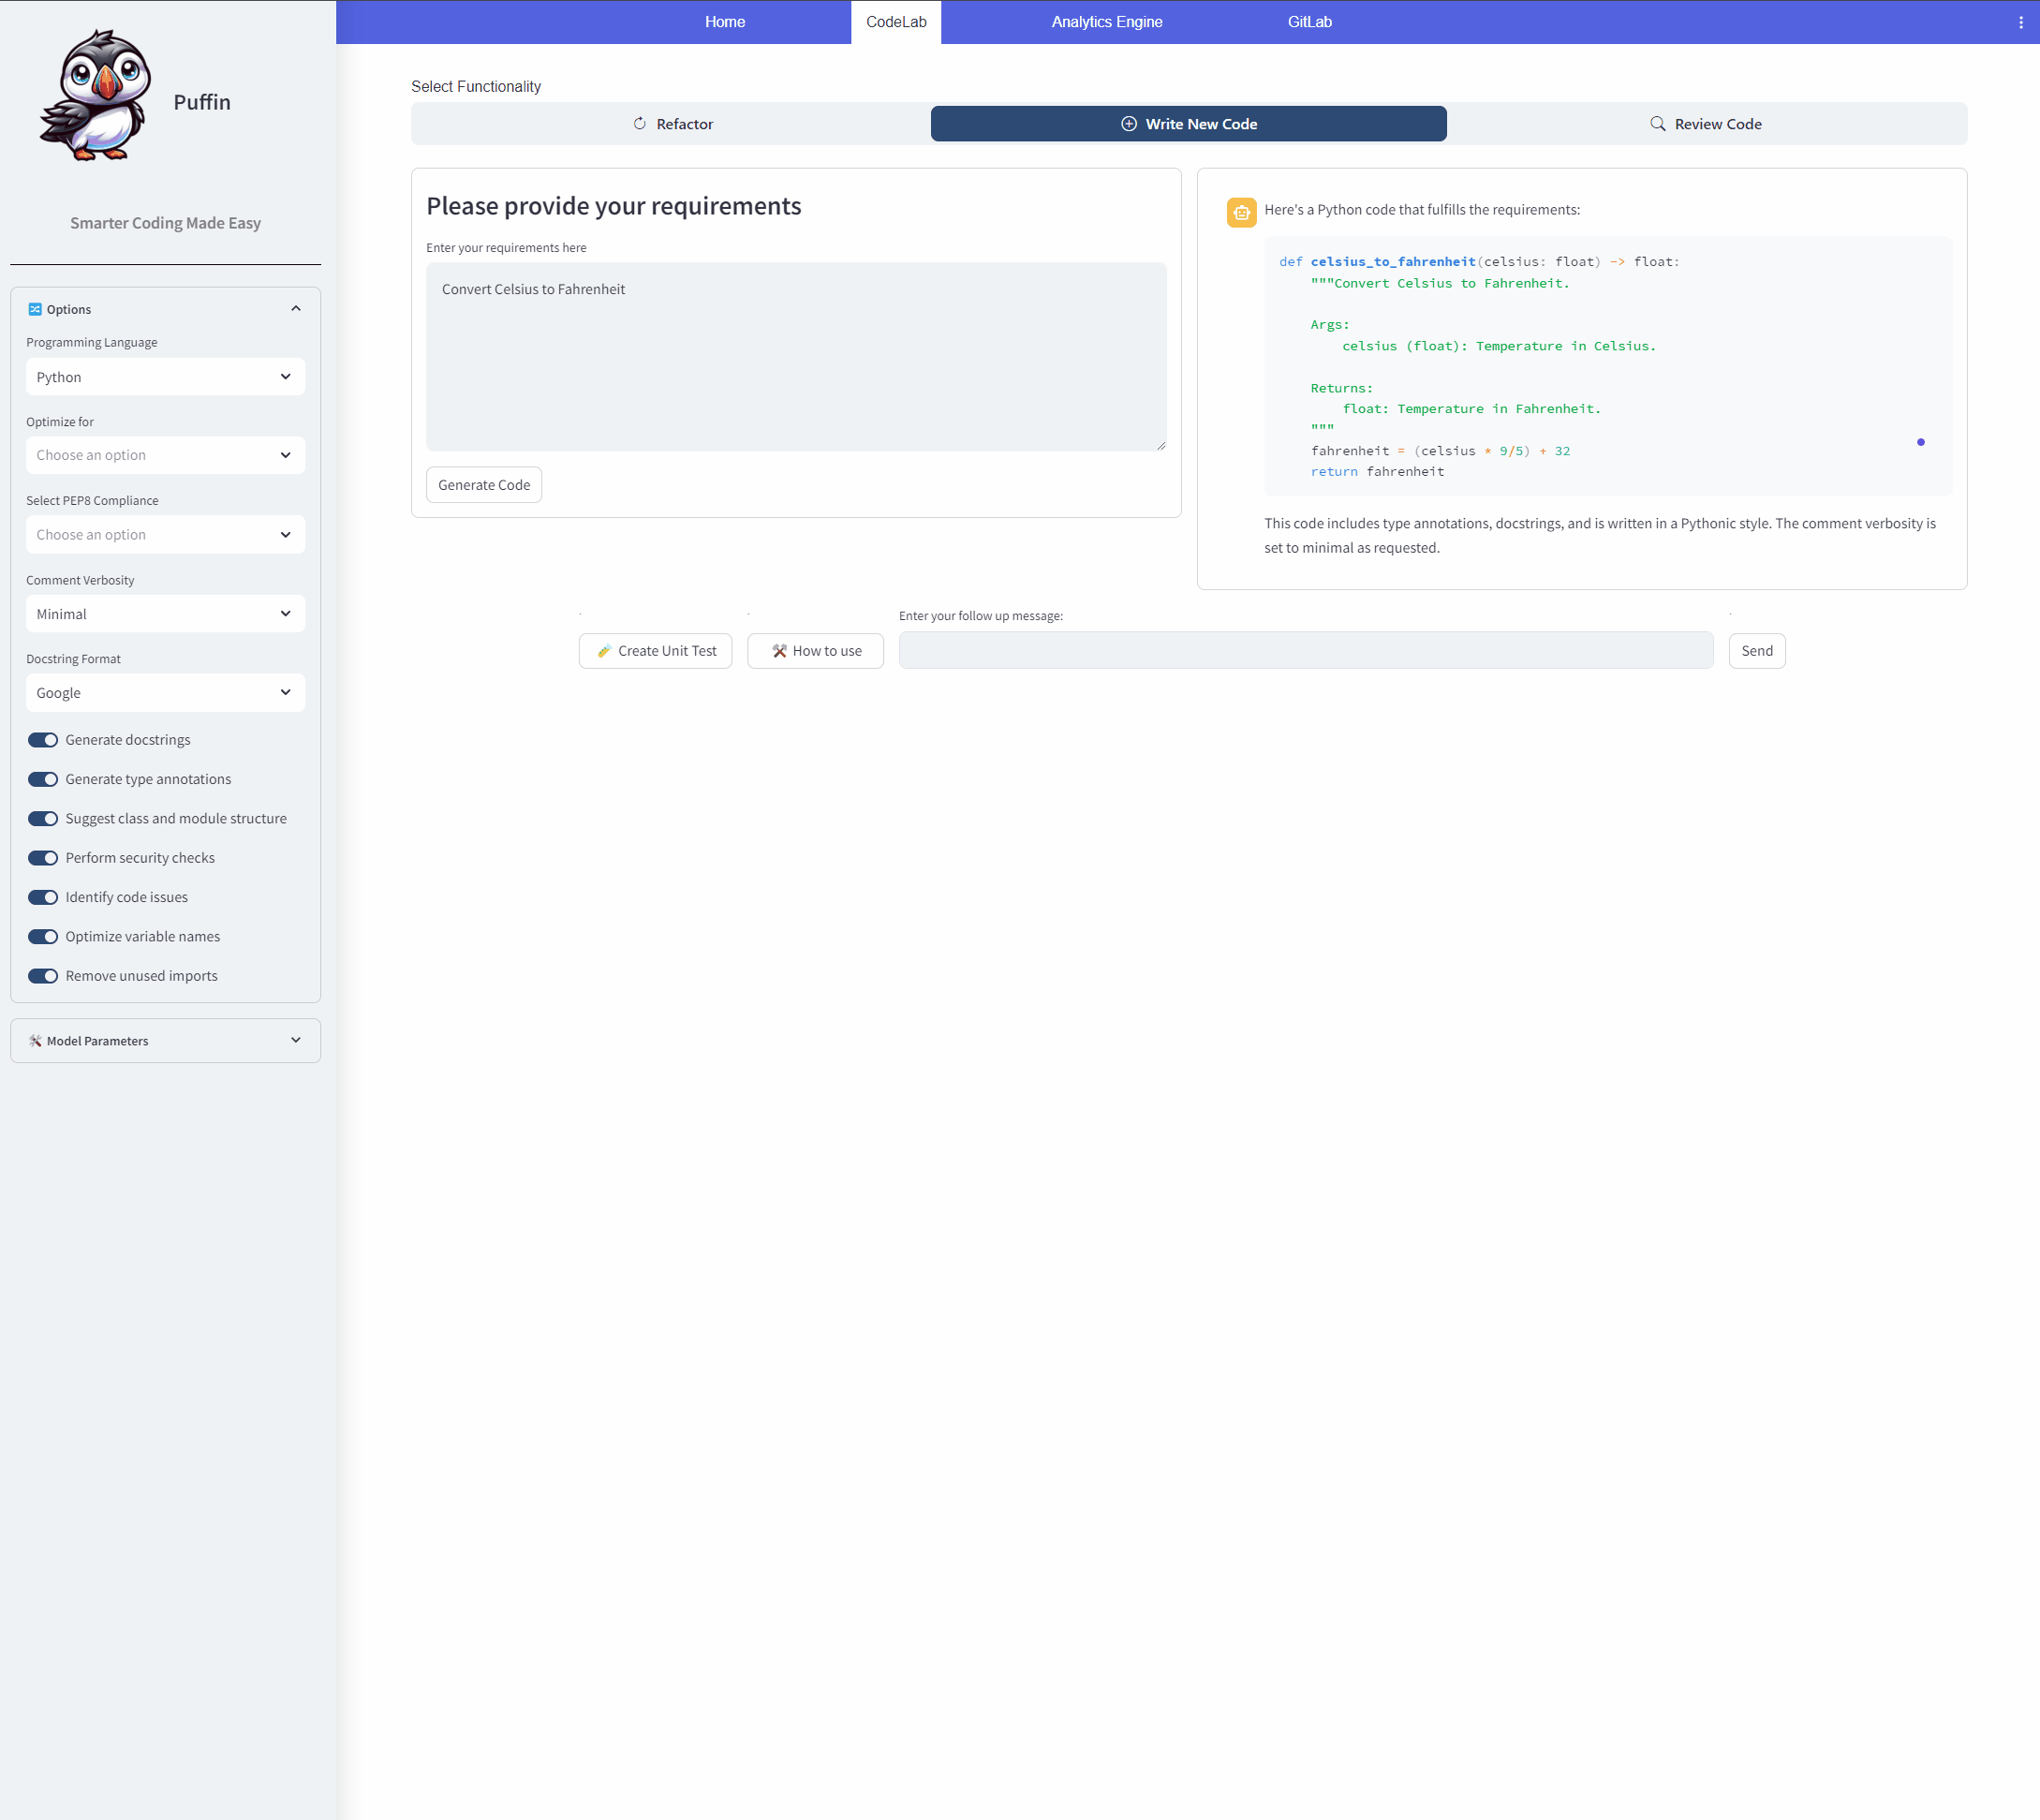The image size is (2040, 1820).
Task: Disable Generate docstrings toggle
Action: (x=43, y=740)
